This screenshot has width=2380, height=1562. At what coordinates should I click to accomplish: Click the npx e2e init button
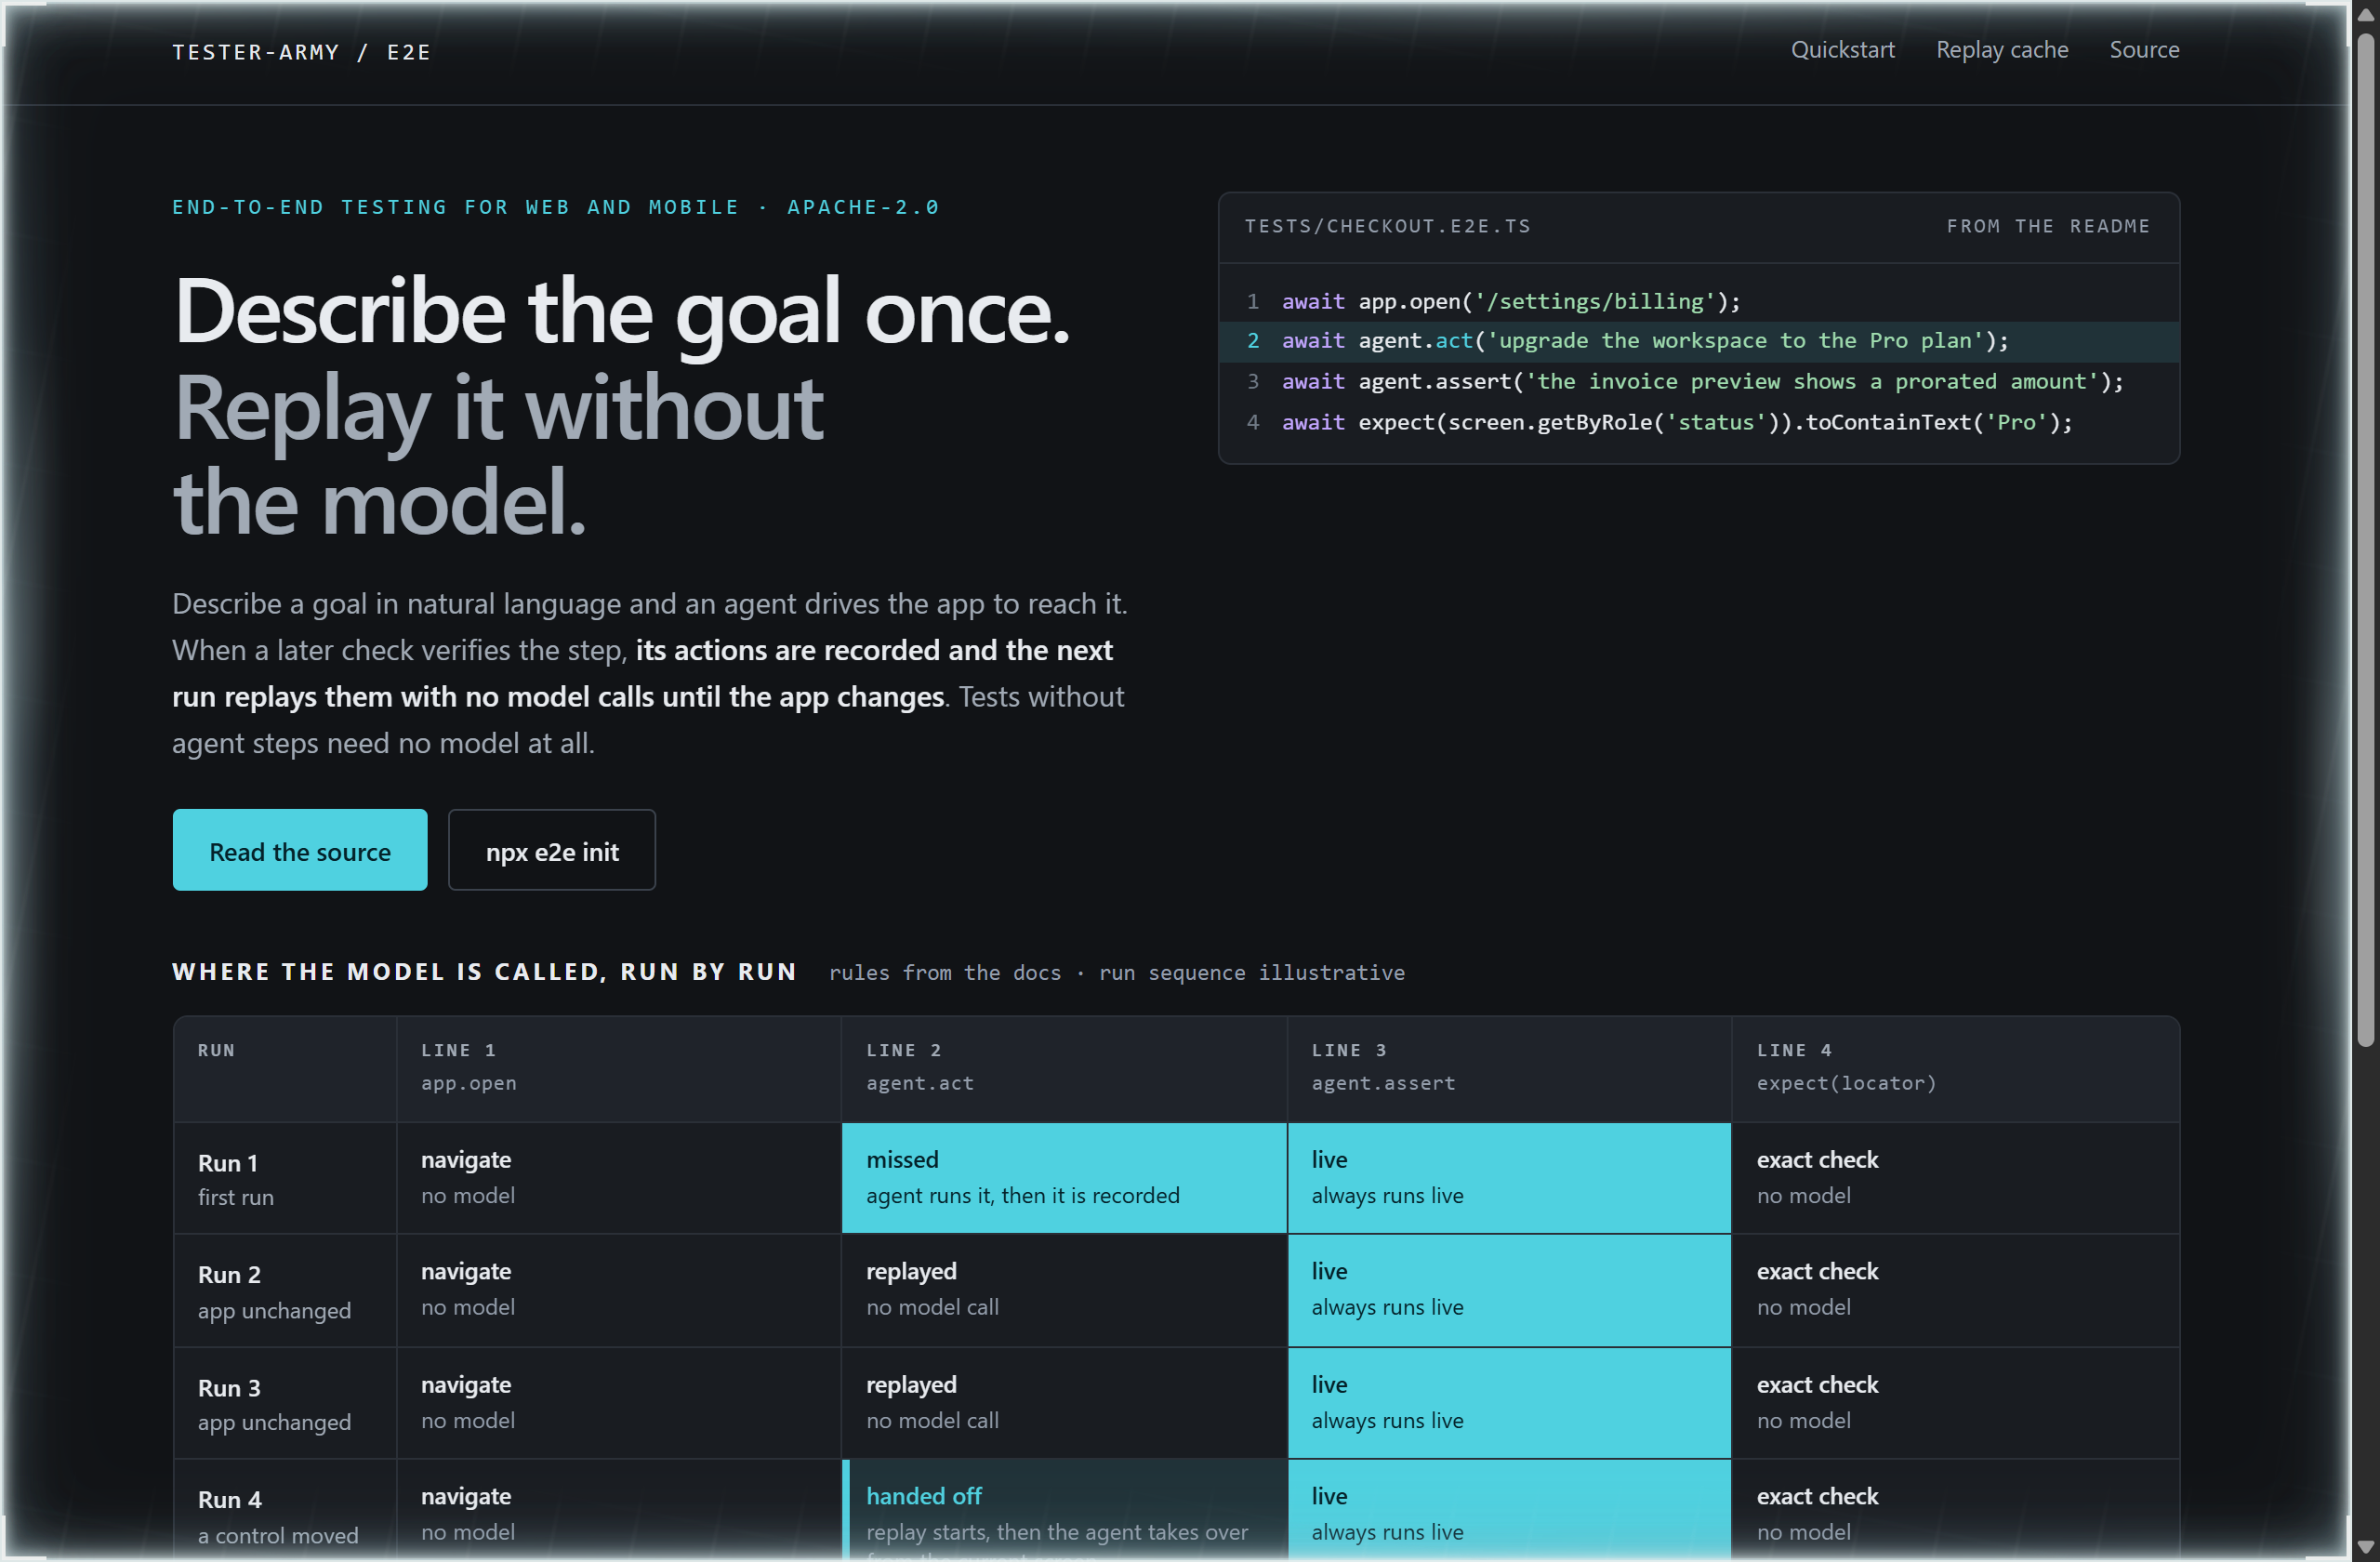(x=551, y=850)
